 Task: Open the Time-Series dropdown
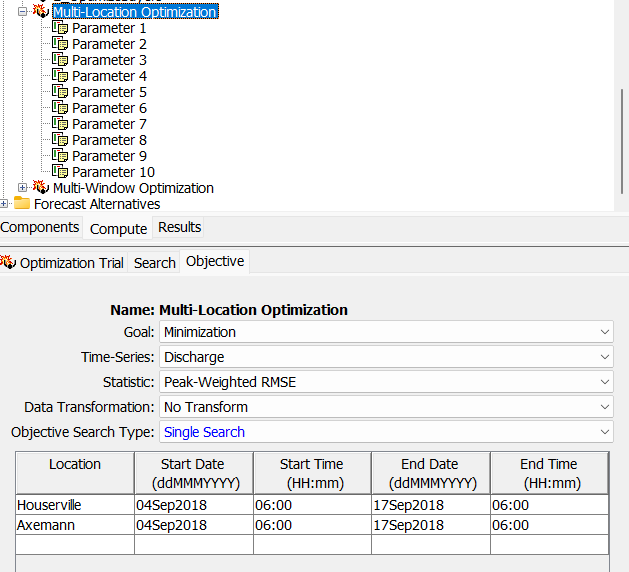pos(386,357)
